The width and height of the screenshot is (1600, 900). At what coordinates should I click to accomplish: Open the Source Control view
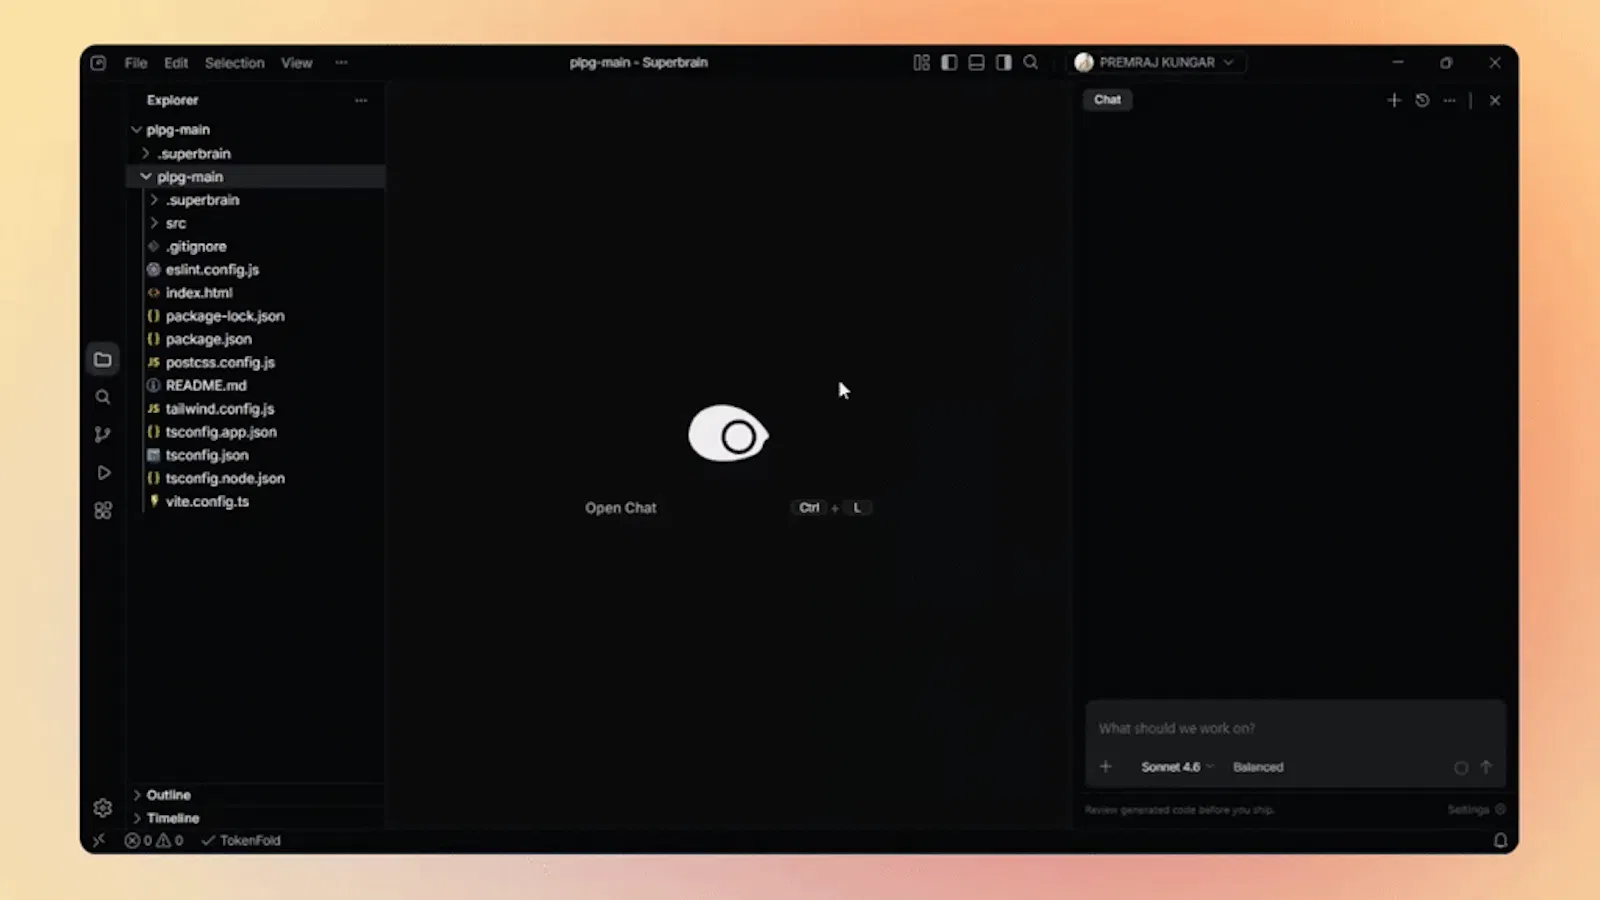pos(102,434)
